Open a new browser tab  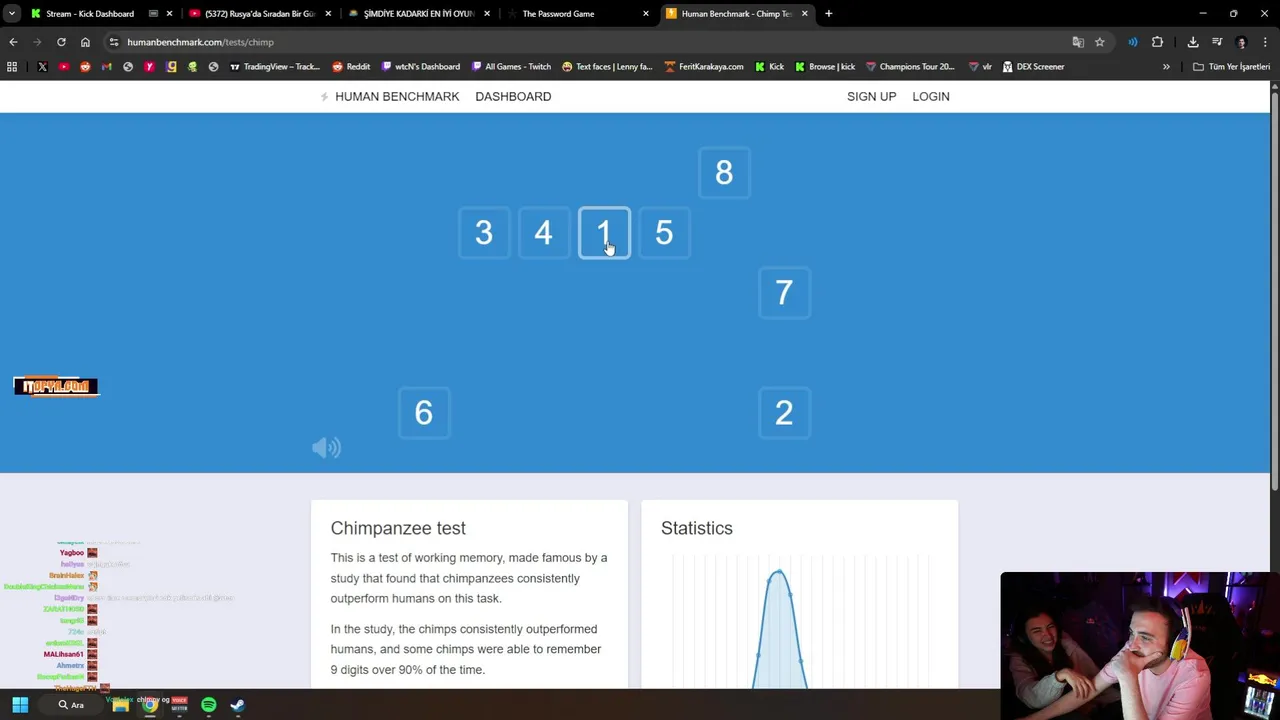[x=828, y=14]
